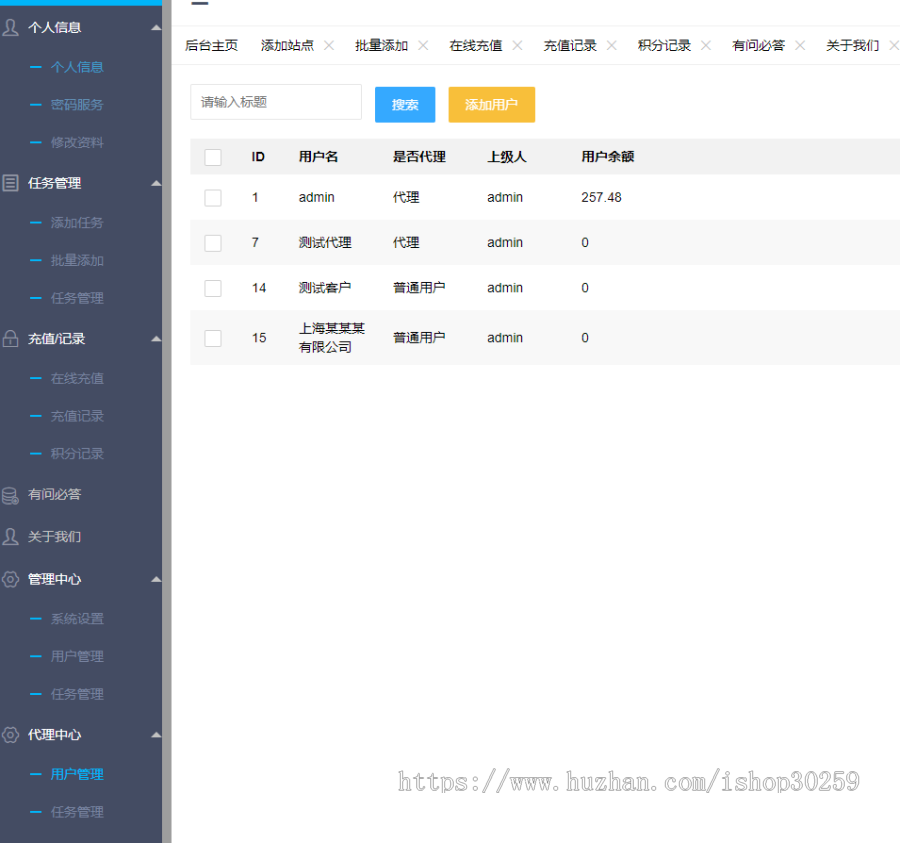
Task: Open 充值记录 in sidebar
Action: [77, 416]
